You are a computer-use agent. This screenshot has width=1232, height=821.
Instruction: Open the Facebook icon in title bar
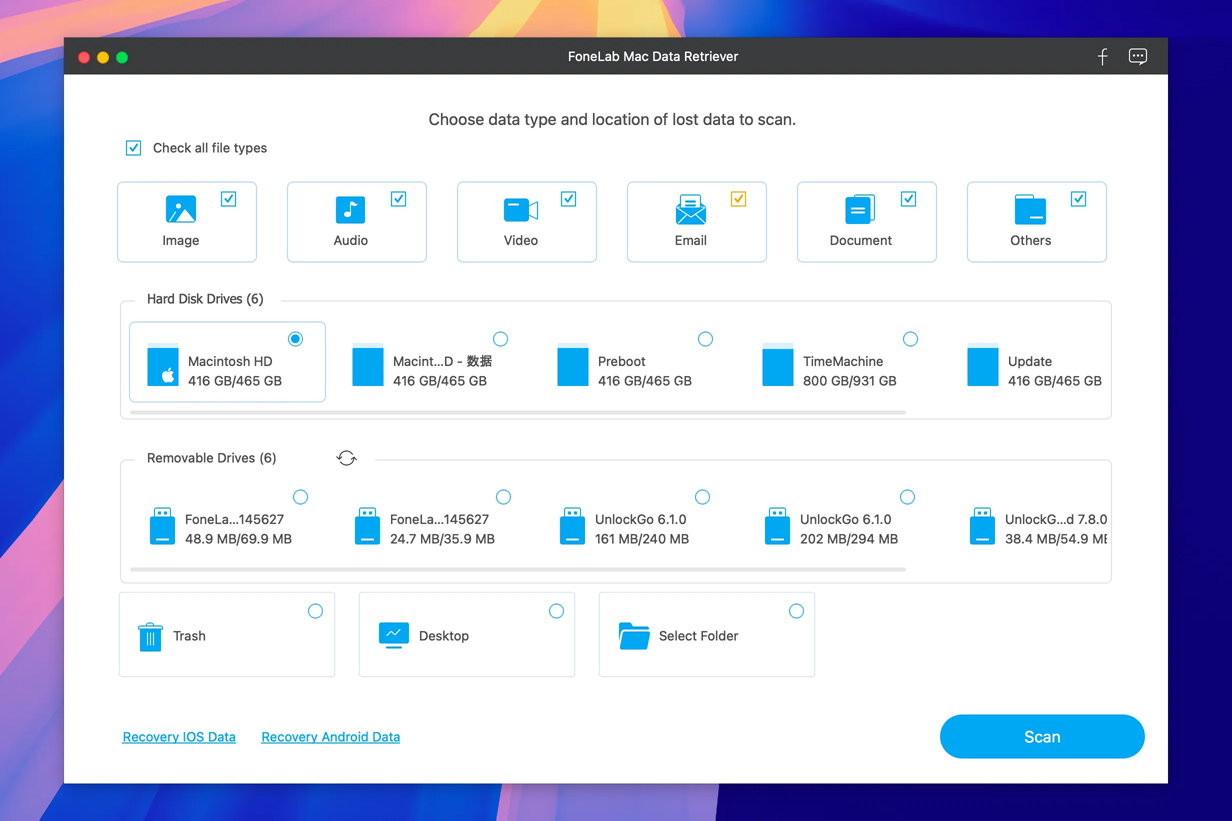[x=1103, y=57]
